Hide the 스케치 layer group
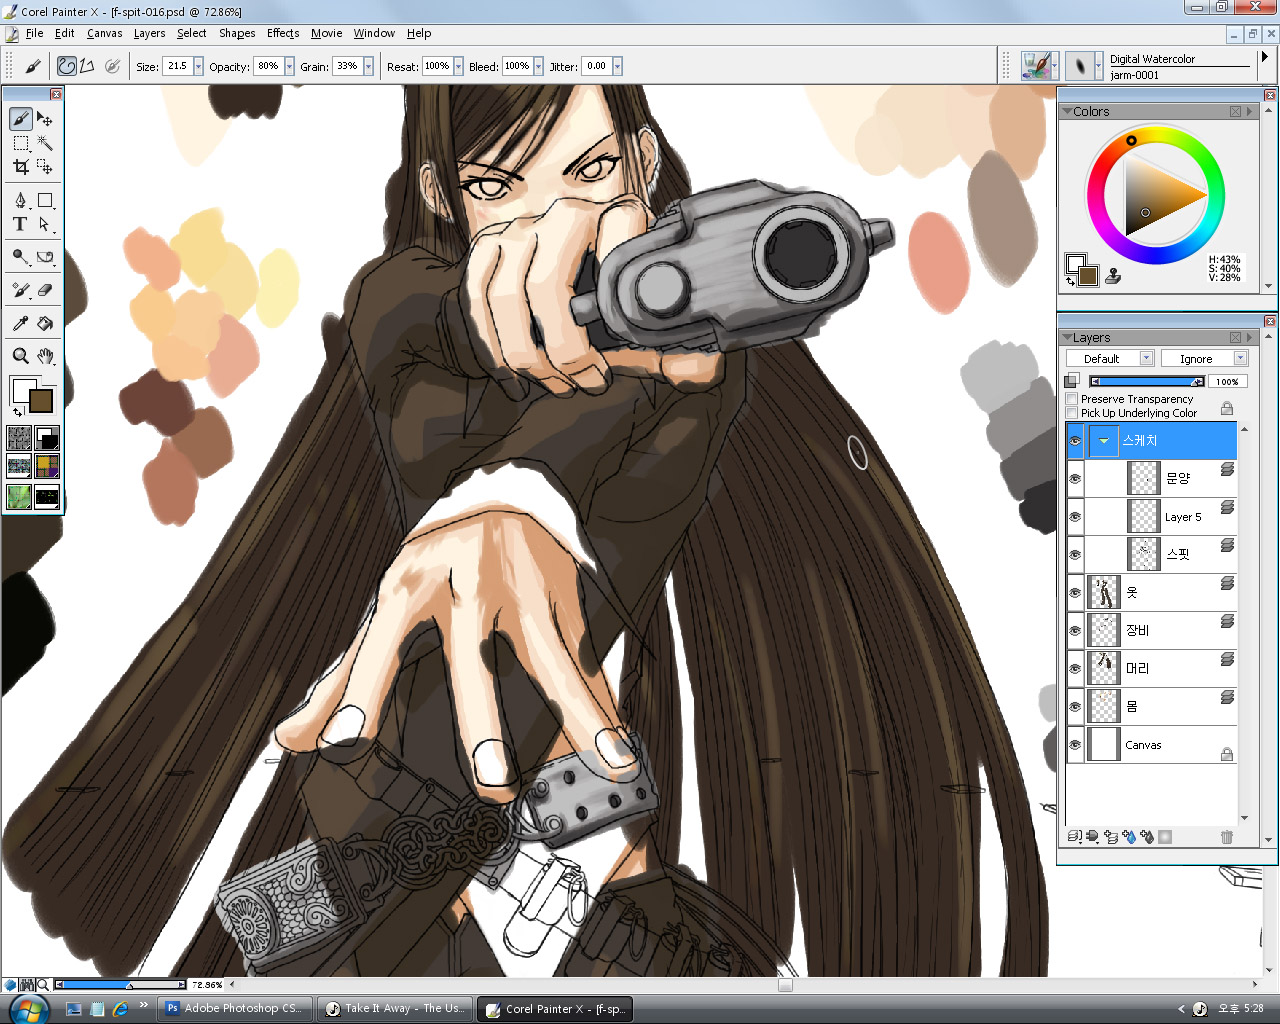Viewport: 1280px width, 1024px height. pyautogui.click(x=1076, y=441)
